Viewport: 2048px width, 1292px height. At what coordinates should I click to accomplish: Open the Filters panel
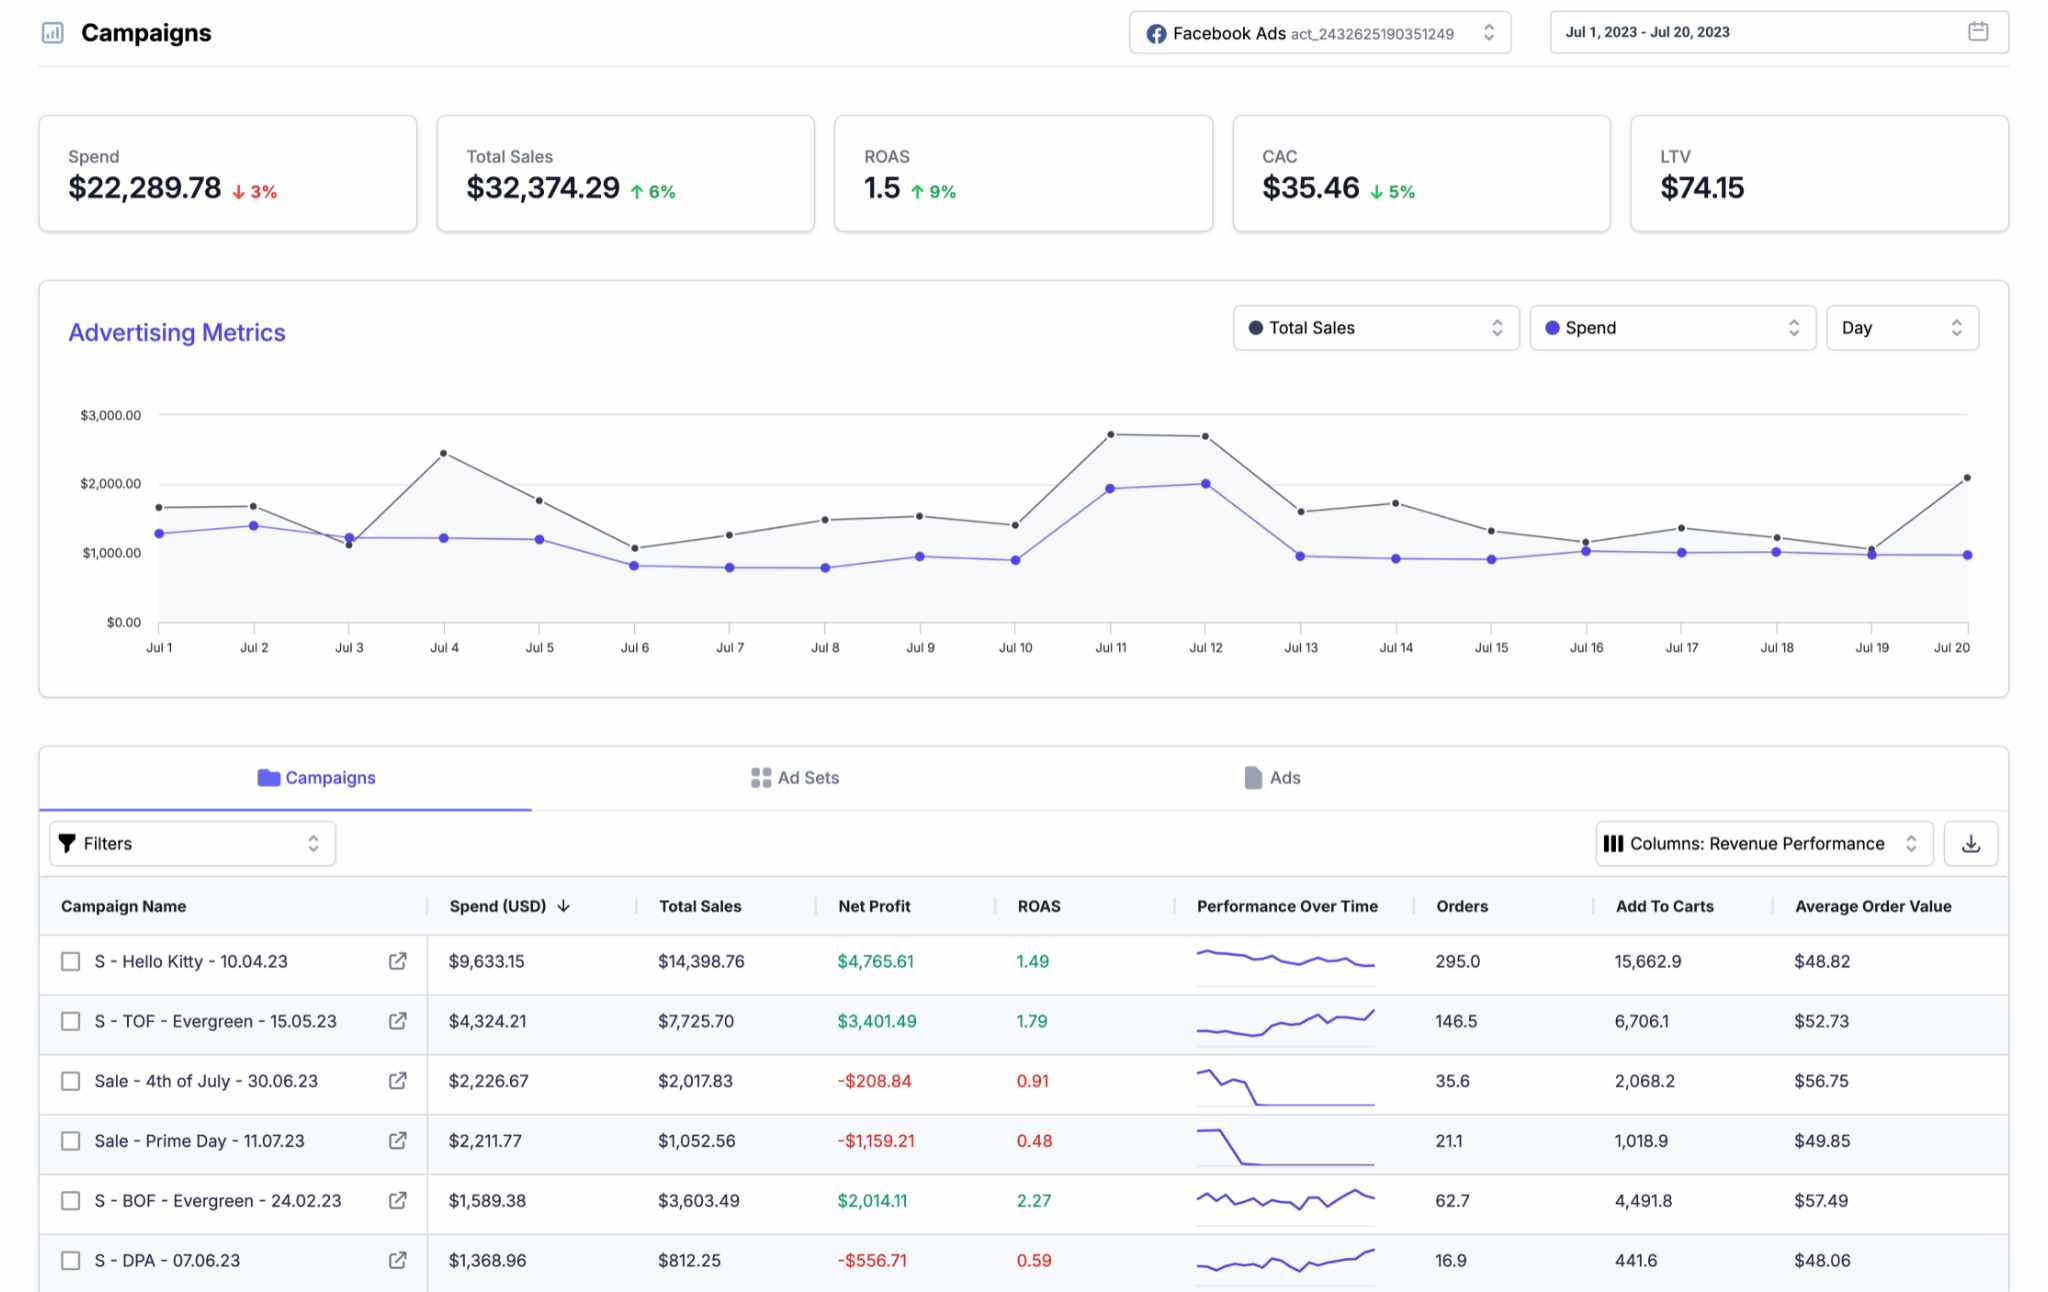click(192, 843)
